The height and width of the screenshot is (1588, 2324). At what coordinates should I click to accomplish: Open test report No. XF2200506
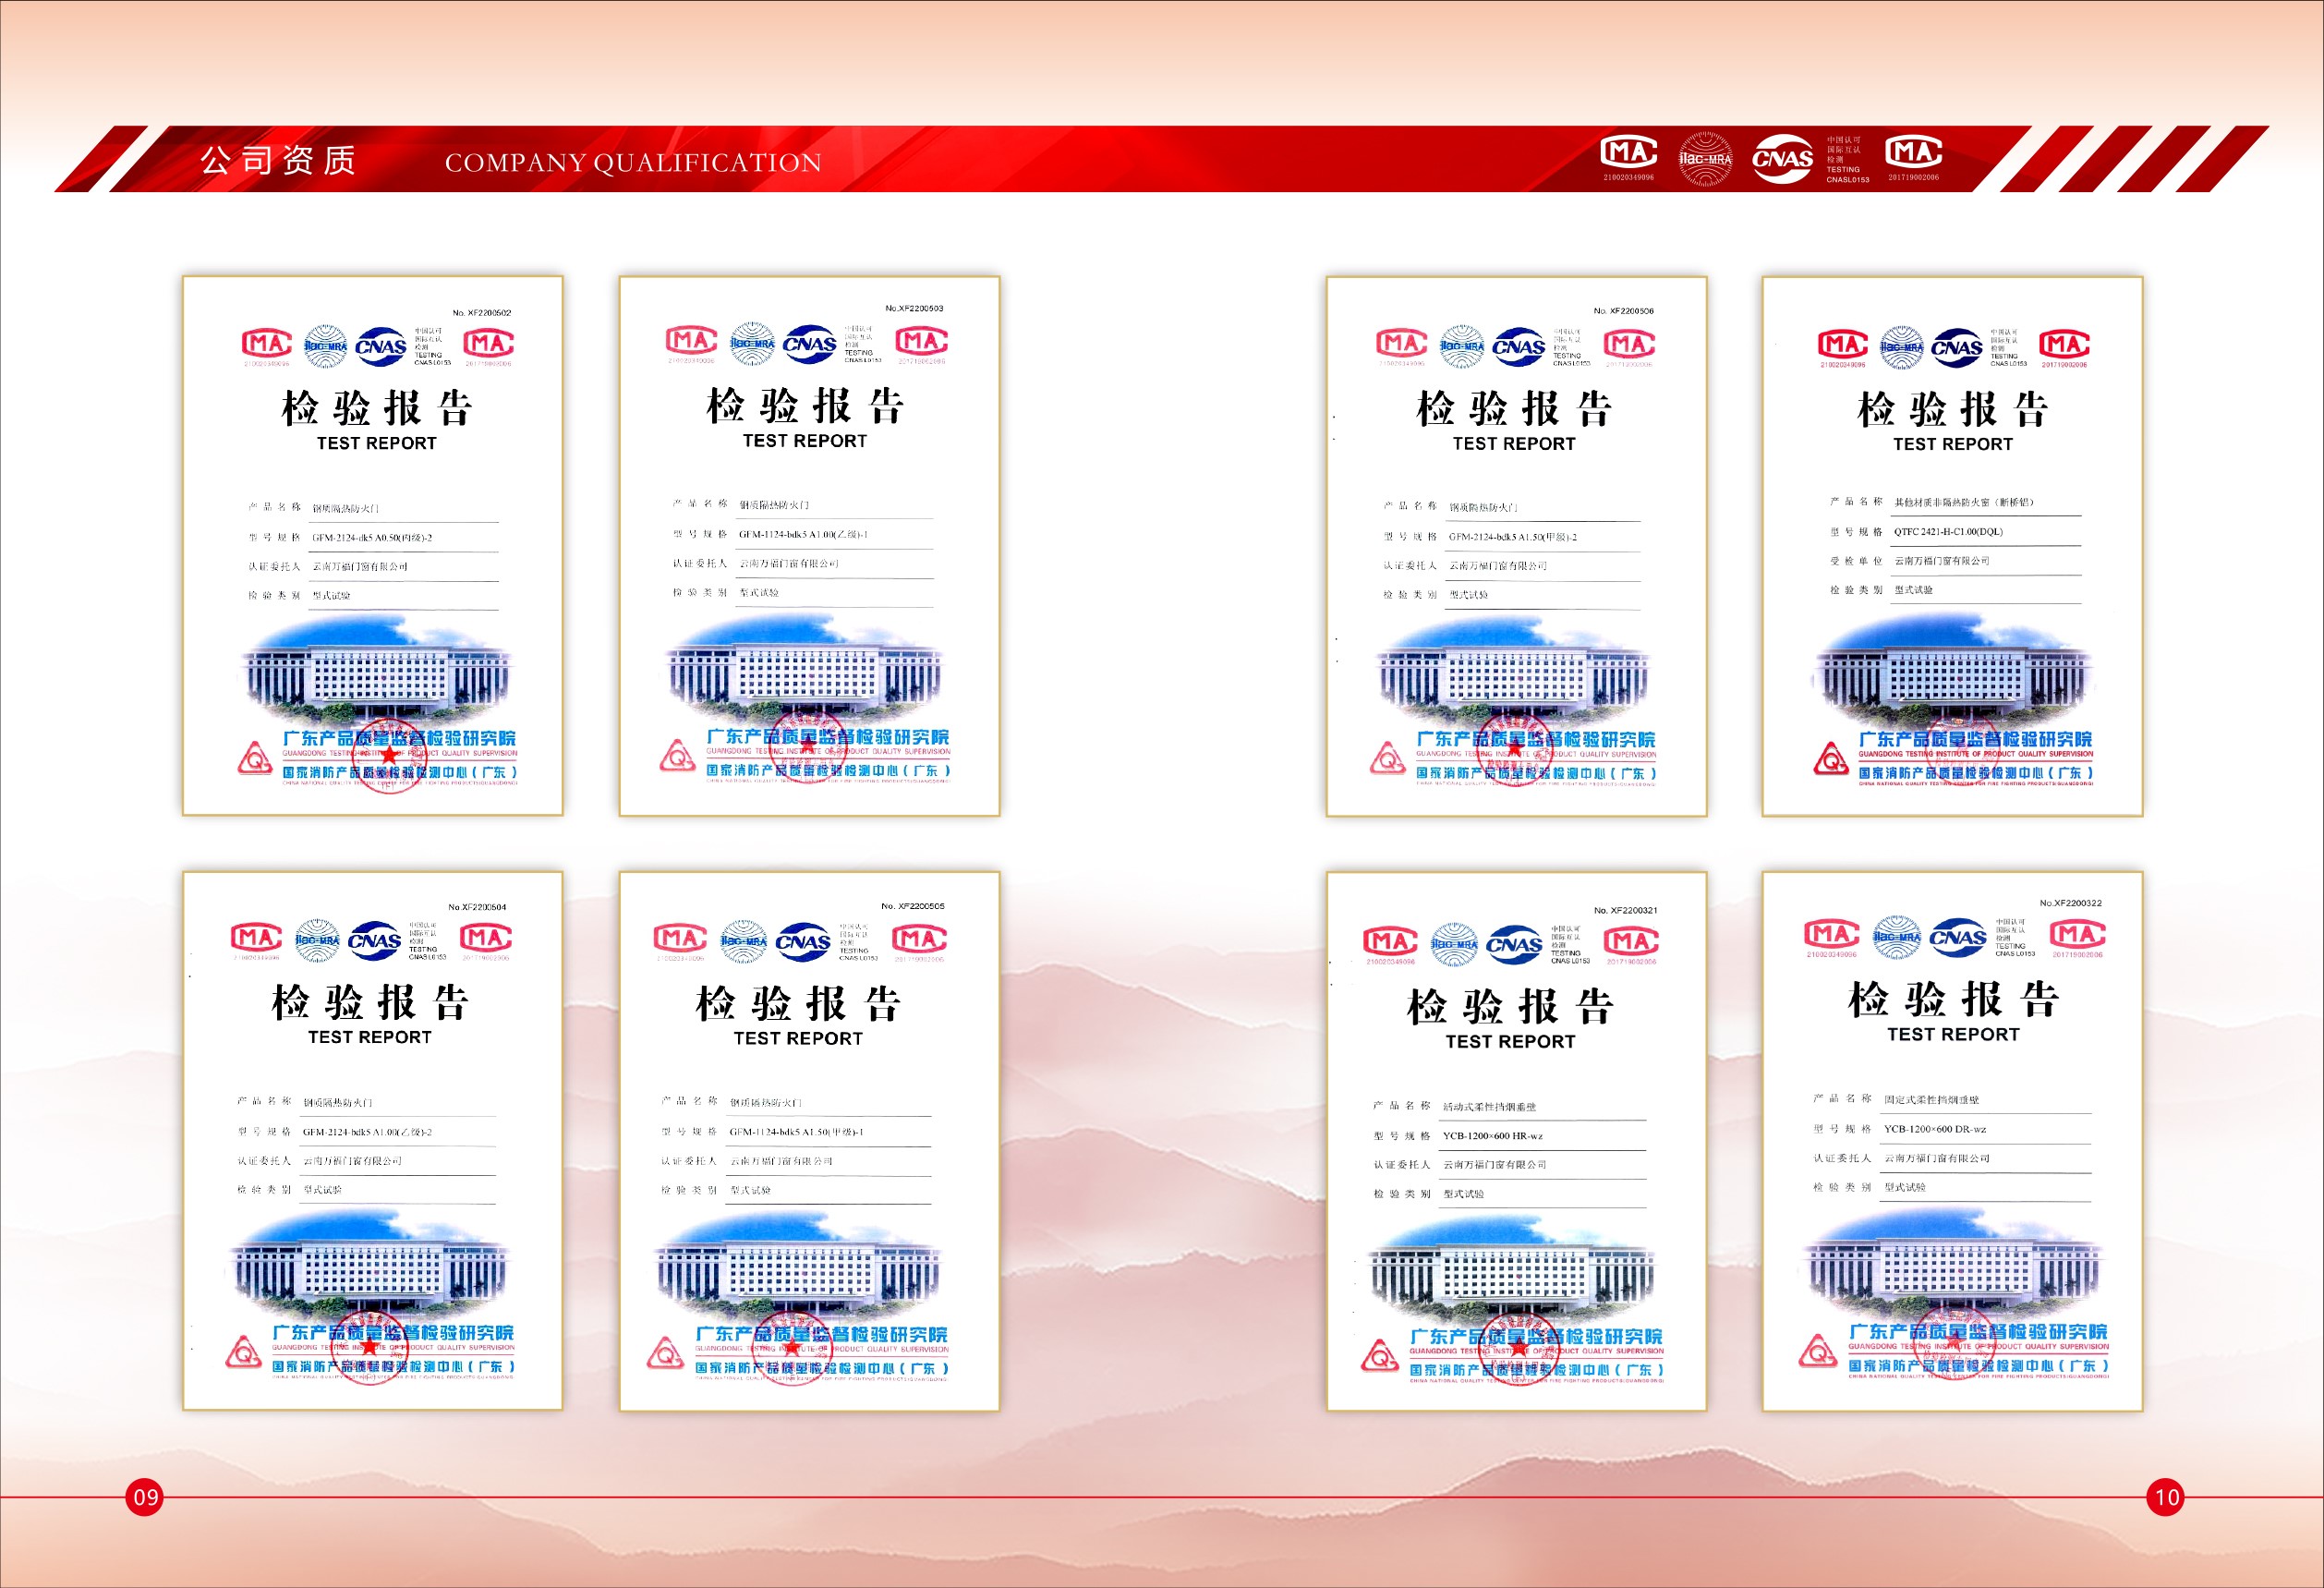point(1516,546)
